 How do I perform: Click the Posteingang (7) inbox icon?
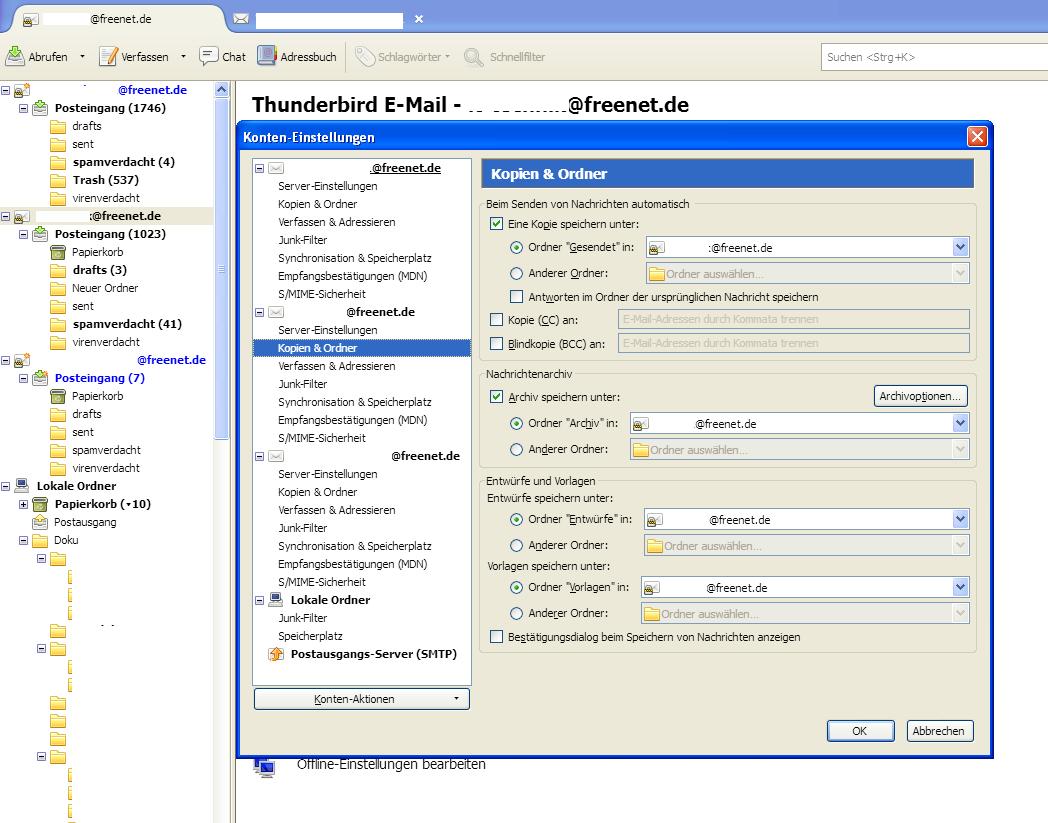41,378
